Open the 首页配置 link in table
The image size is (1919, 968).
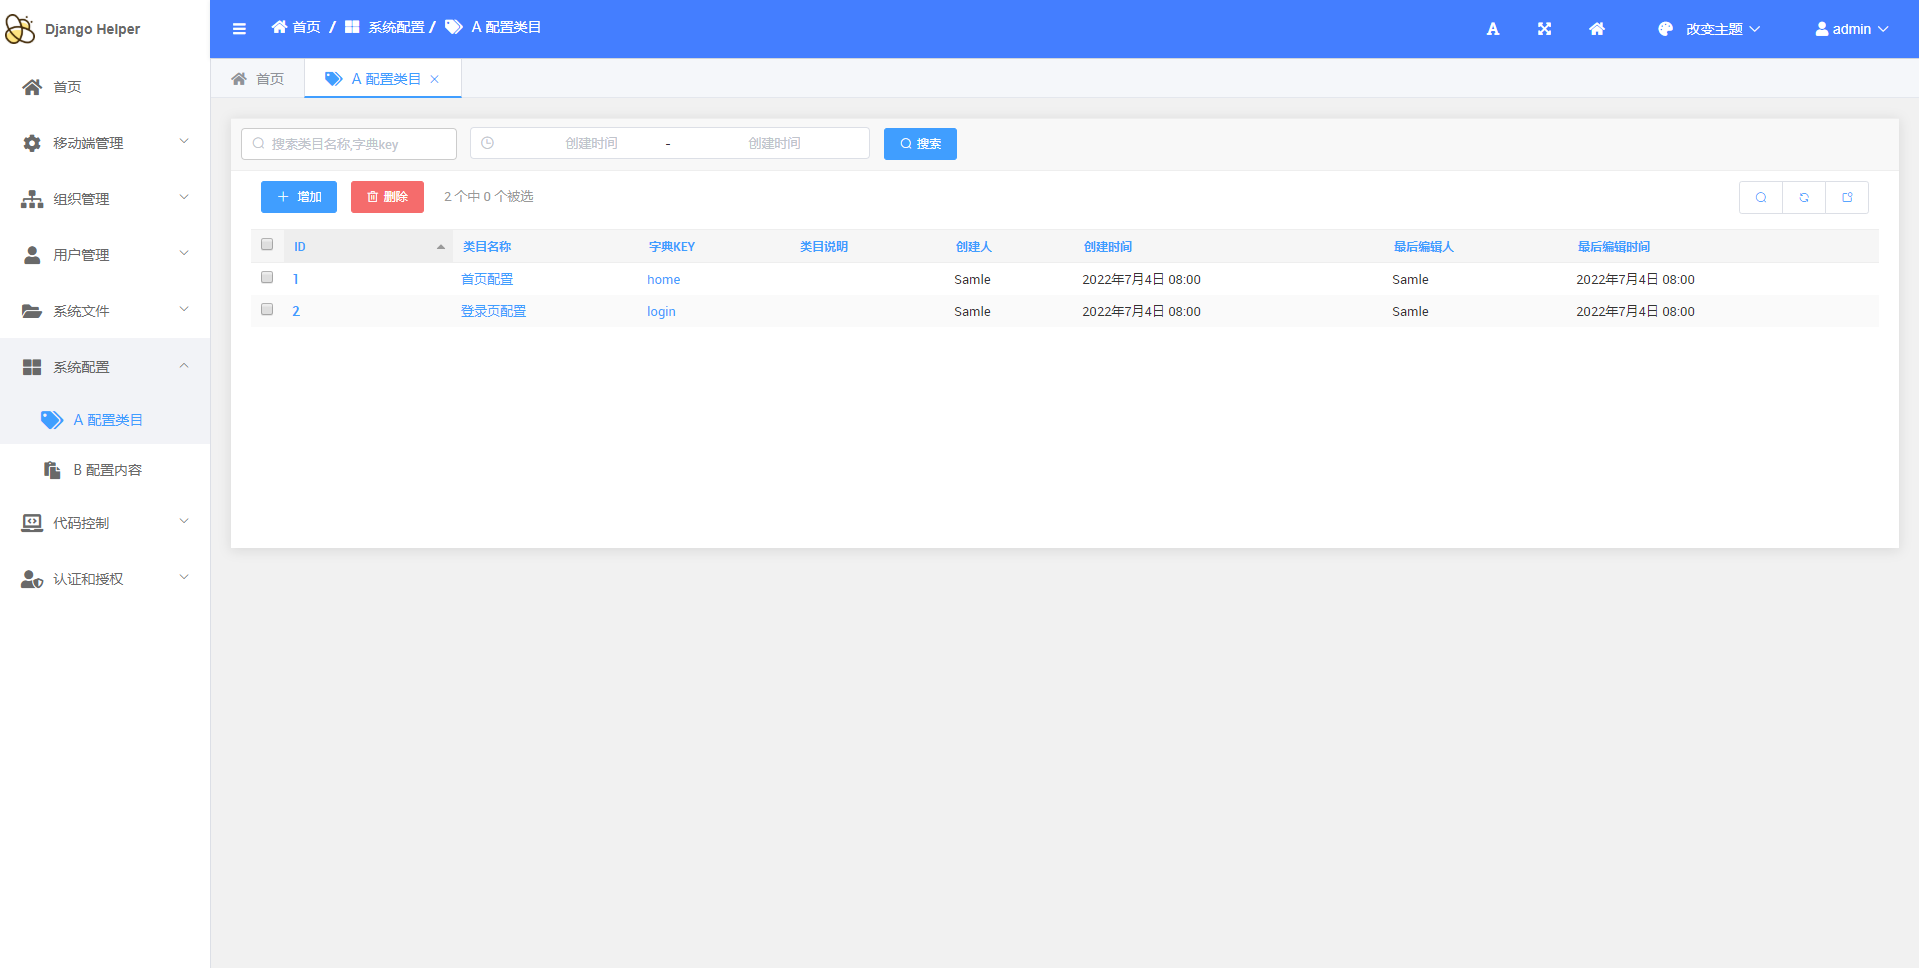487,280
